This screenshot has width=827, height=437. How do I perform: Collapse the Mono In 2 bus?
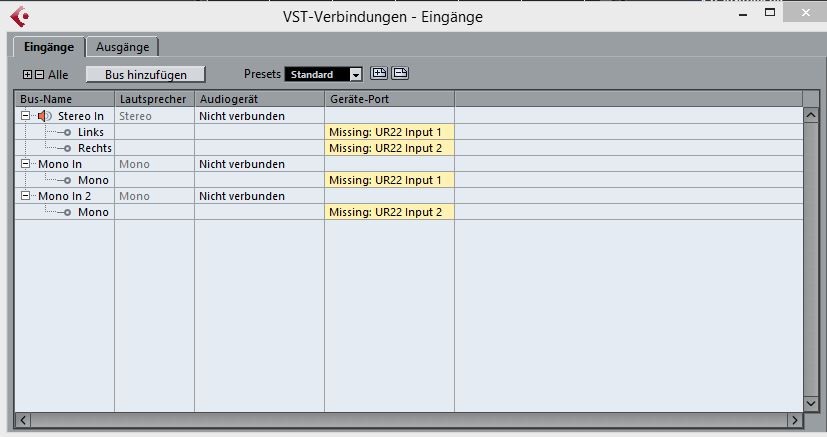pos(25,196)
